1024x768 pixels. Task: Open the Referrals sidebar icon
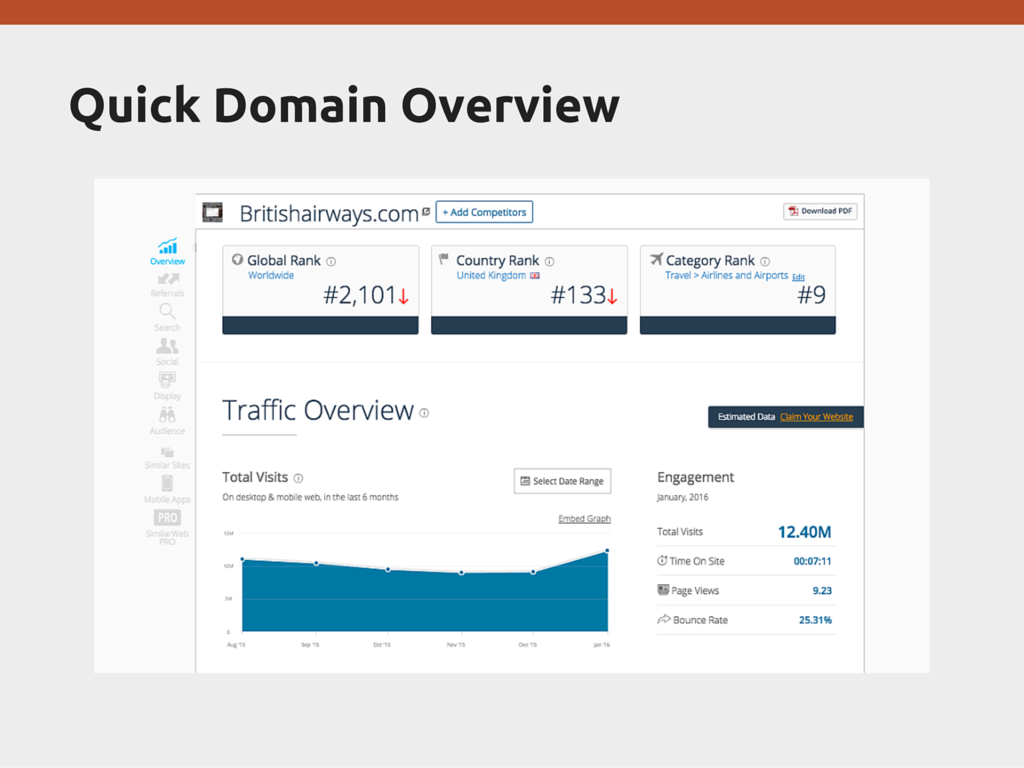[x=167, y=280]
